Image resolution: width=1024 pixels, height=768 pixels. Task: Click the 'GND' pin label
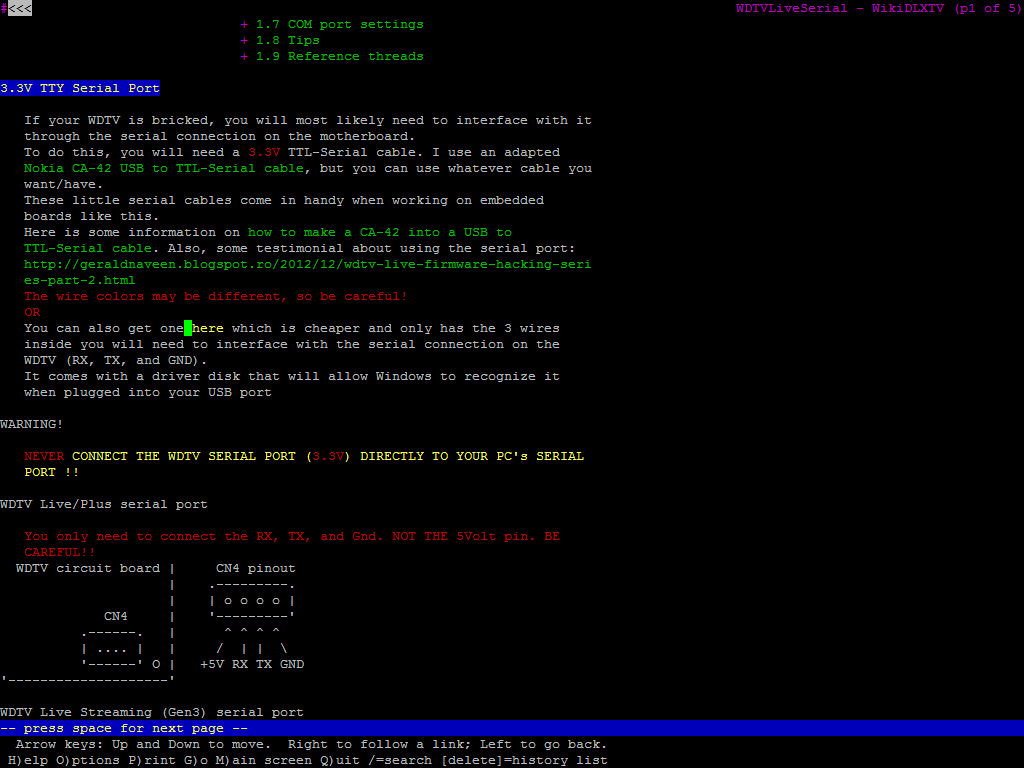292,664
